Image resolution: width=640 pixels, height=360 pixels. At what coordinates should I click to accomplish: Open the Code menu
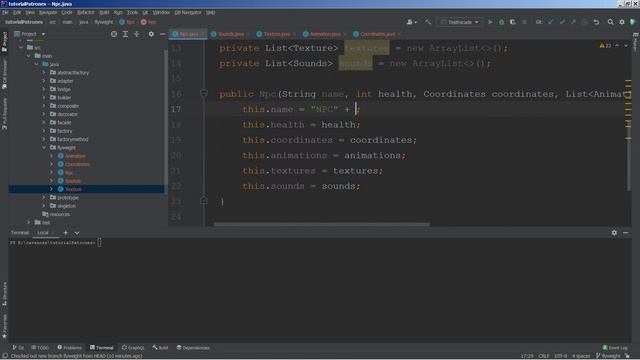[x=67, y=13]
